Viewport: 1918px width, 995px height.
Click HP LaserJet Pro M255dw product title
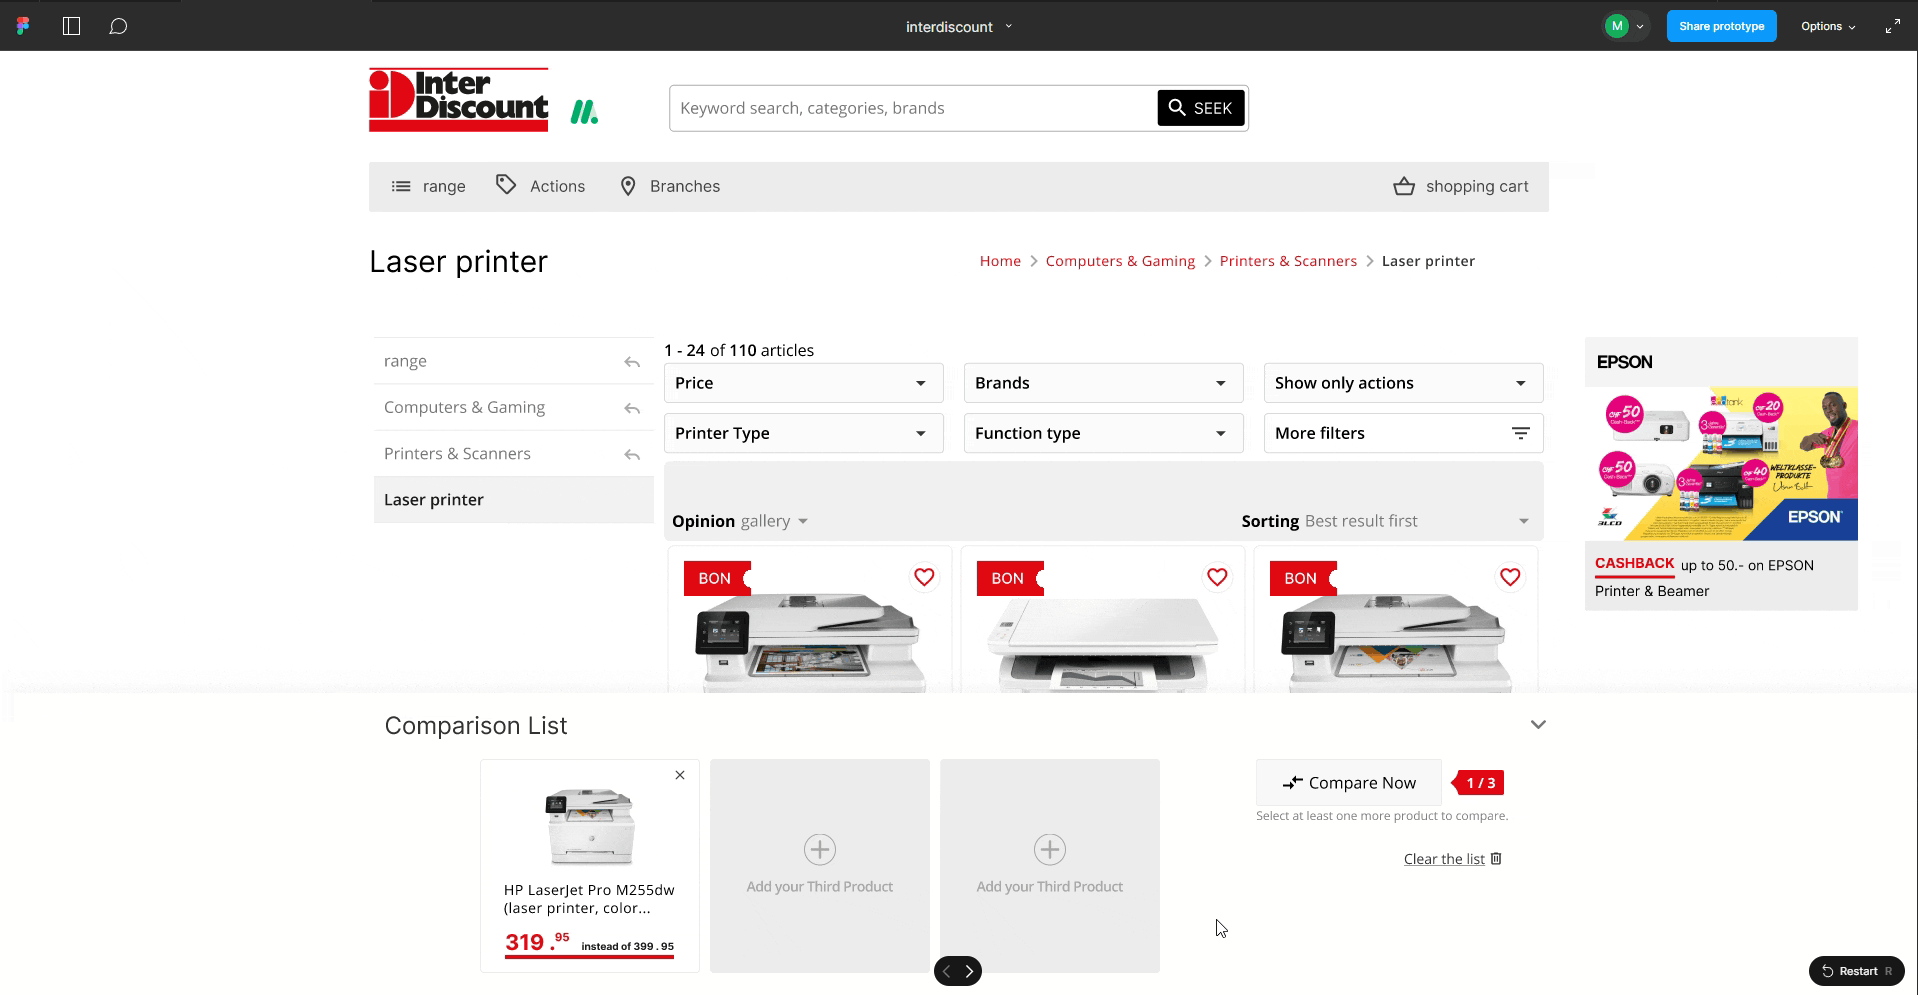[x=589, y=899]
